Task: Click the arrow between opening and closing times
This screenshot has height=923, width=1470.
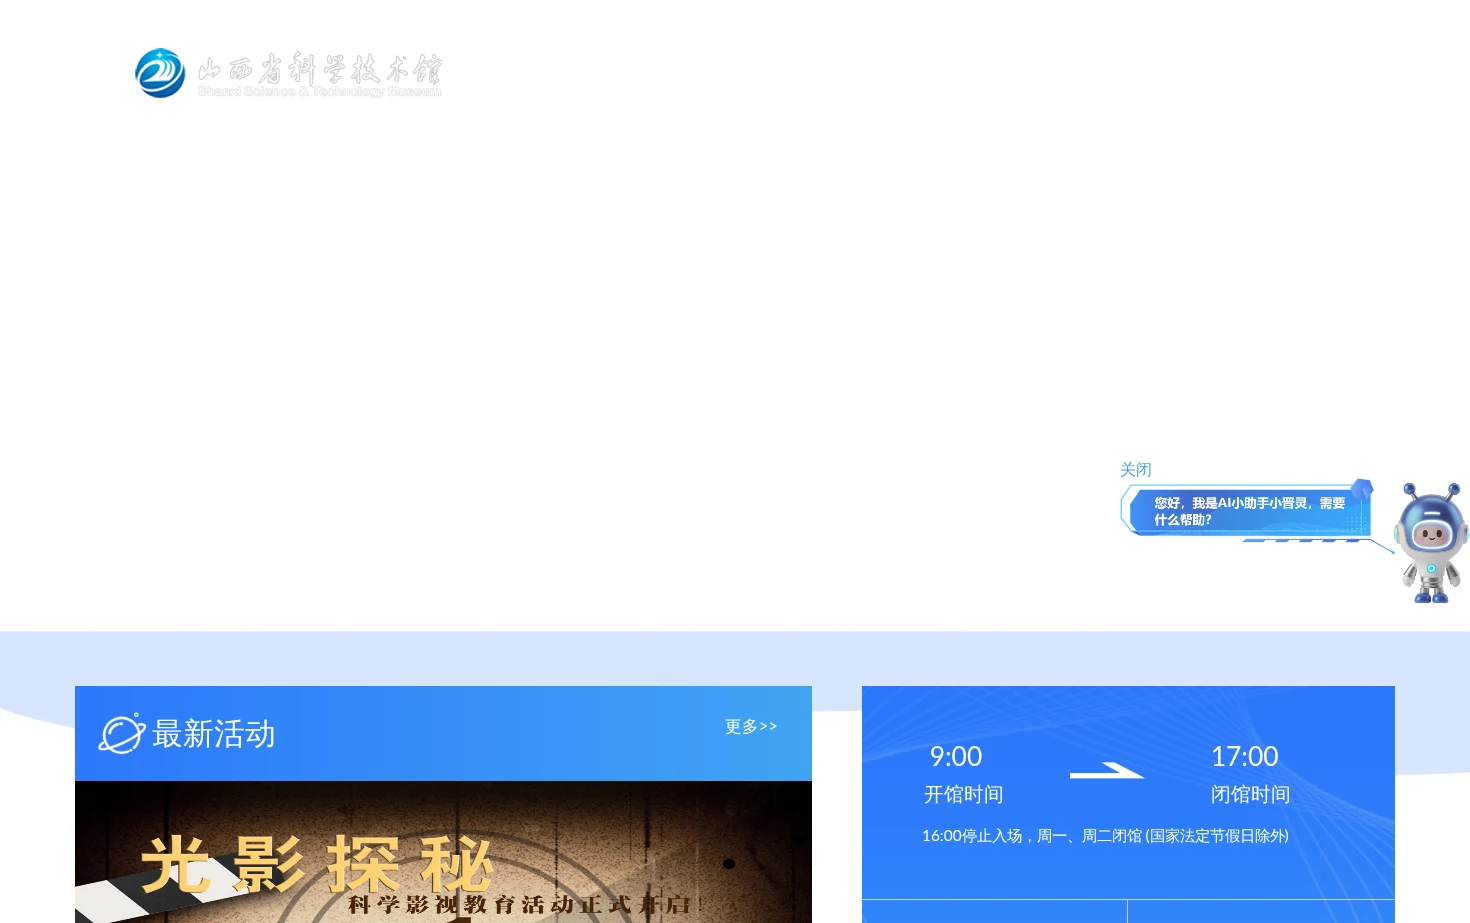Action: click(1106, 771)
